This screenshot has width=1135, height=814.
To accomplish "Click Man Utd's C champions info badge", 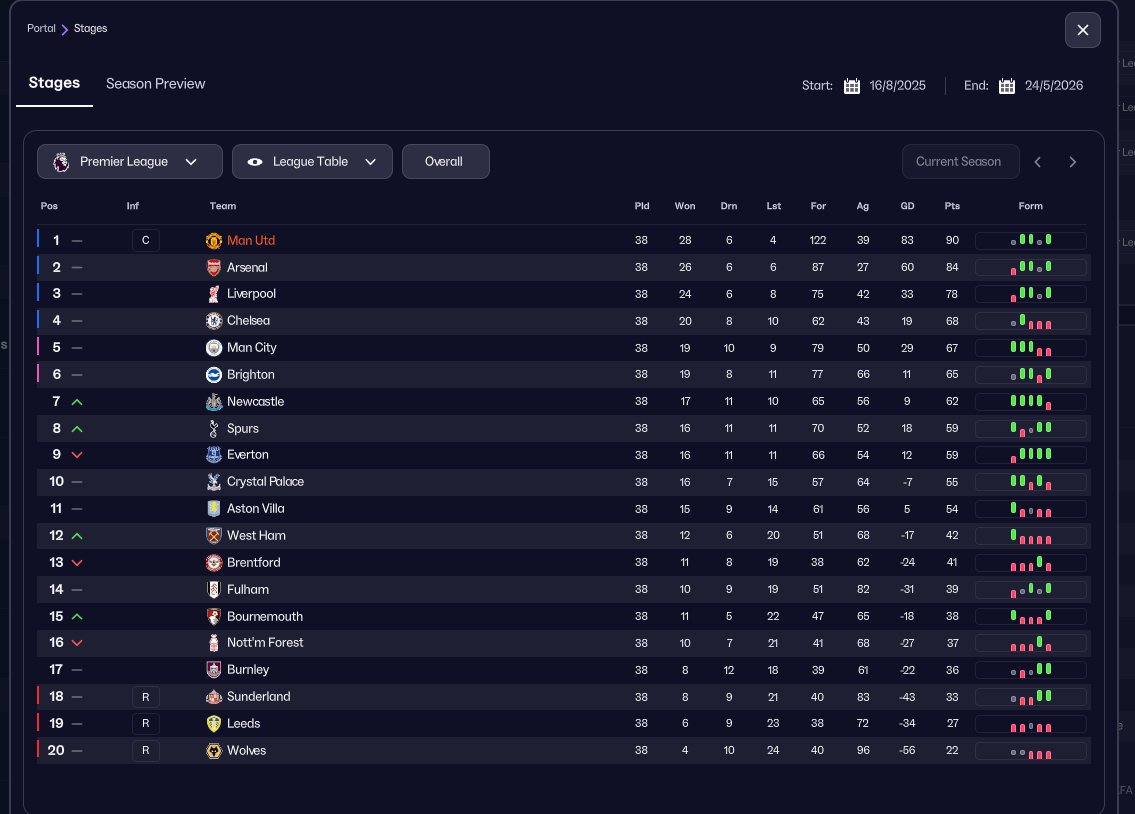I will coord(145,240).
